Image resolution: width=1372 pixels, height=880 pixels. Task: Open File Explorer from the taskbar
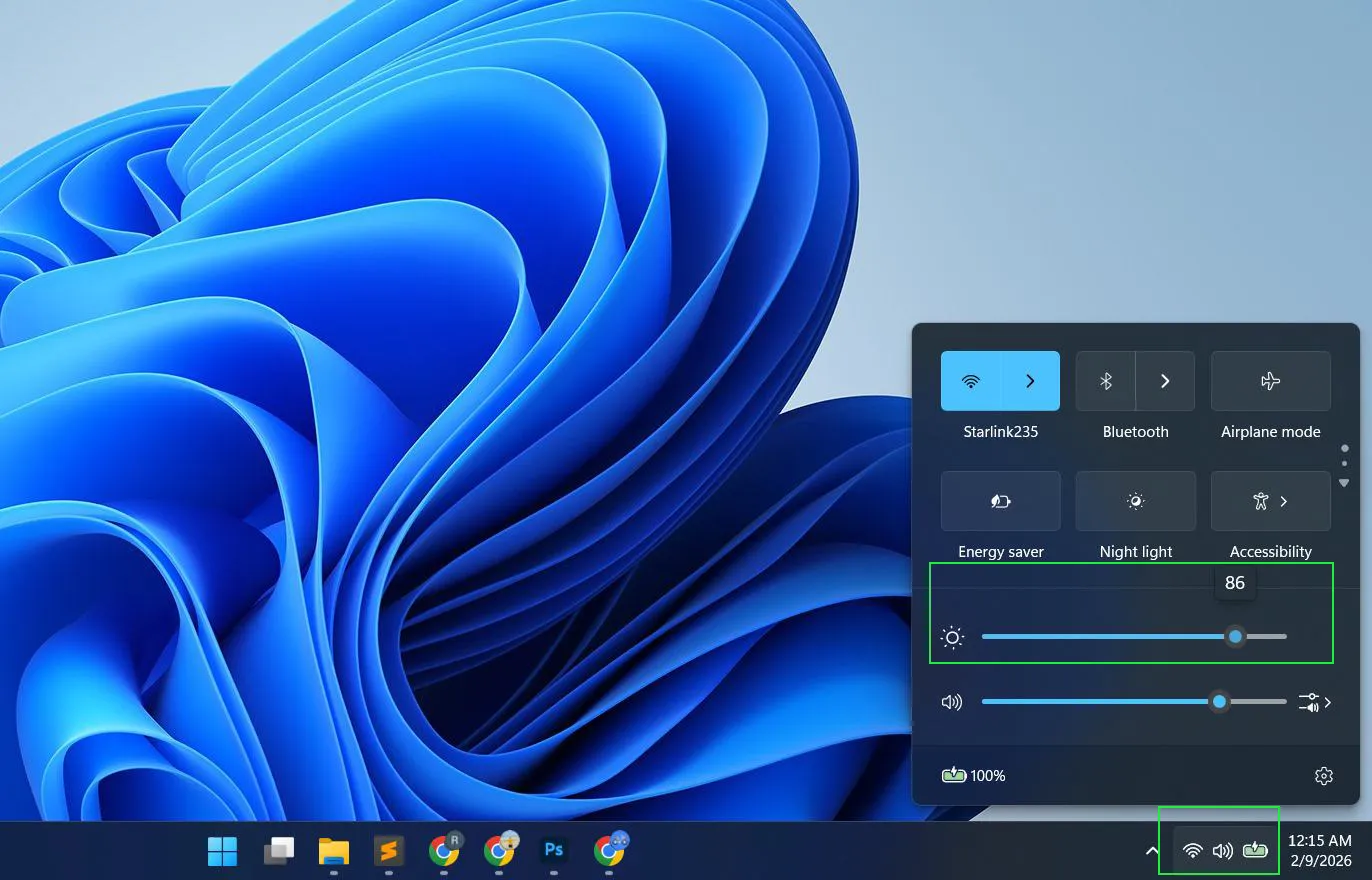(x=333, y=851)
